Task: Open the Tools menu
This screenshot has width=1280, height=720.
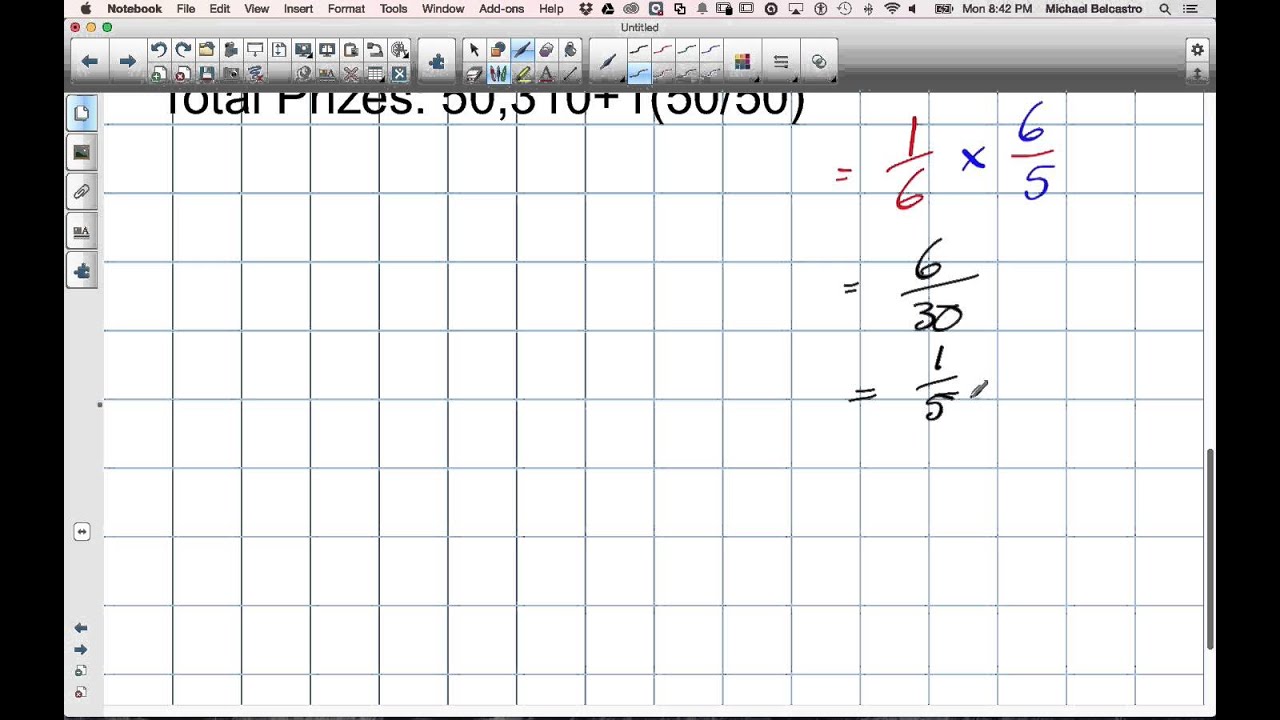Action: 393,9
